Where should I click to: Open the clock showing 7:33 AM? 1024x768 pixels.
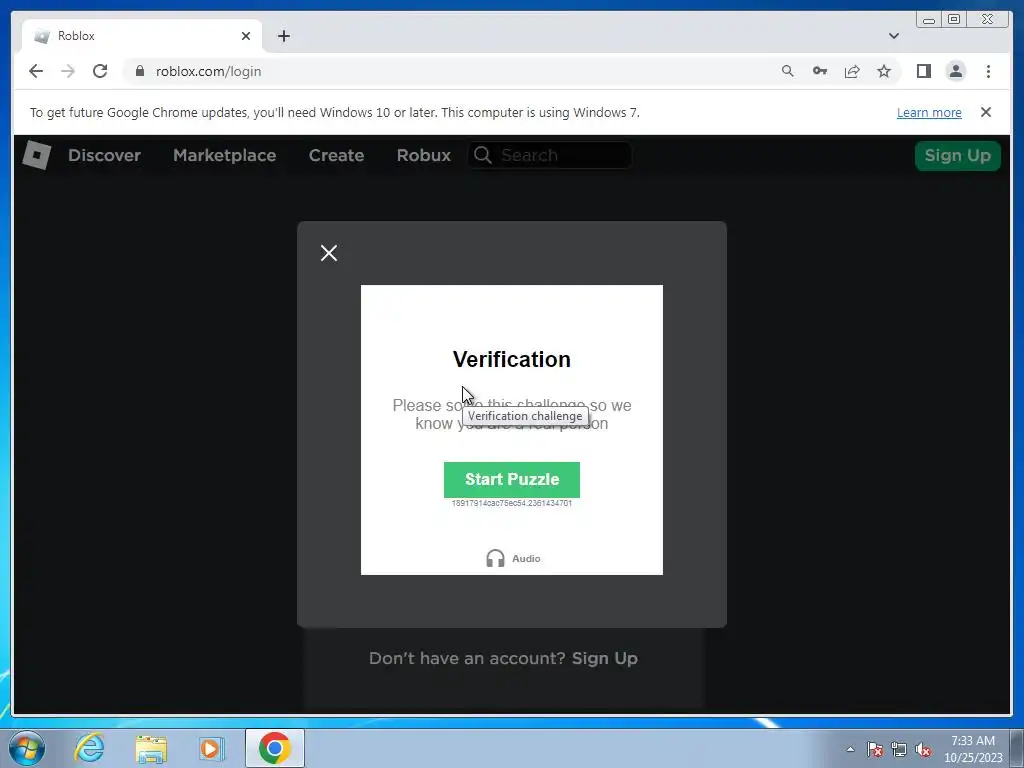pyautogui.click(x=973, y=749)
